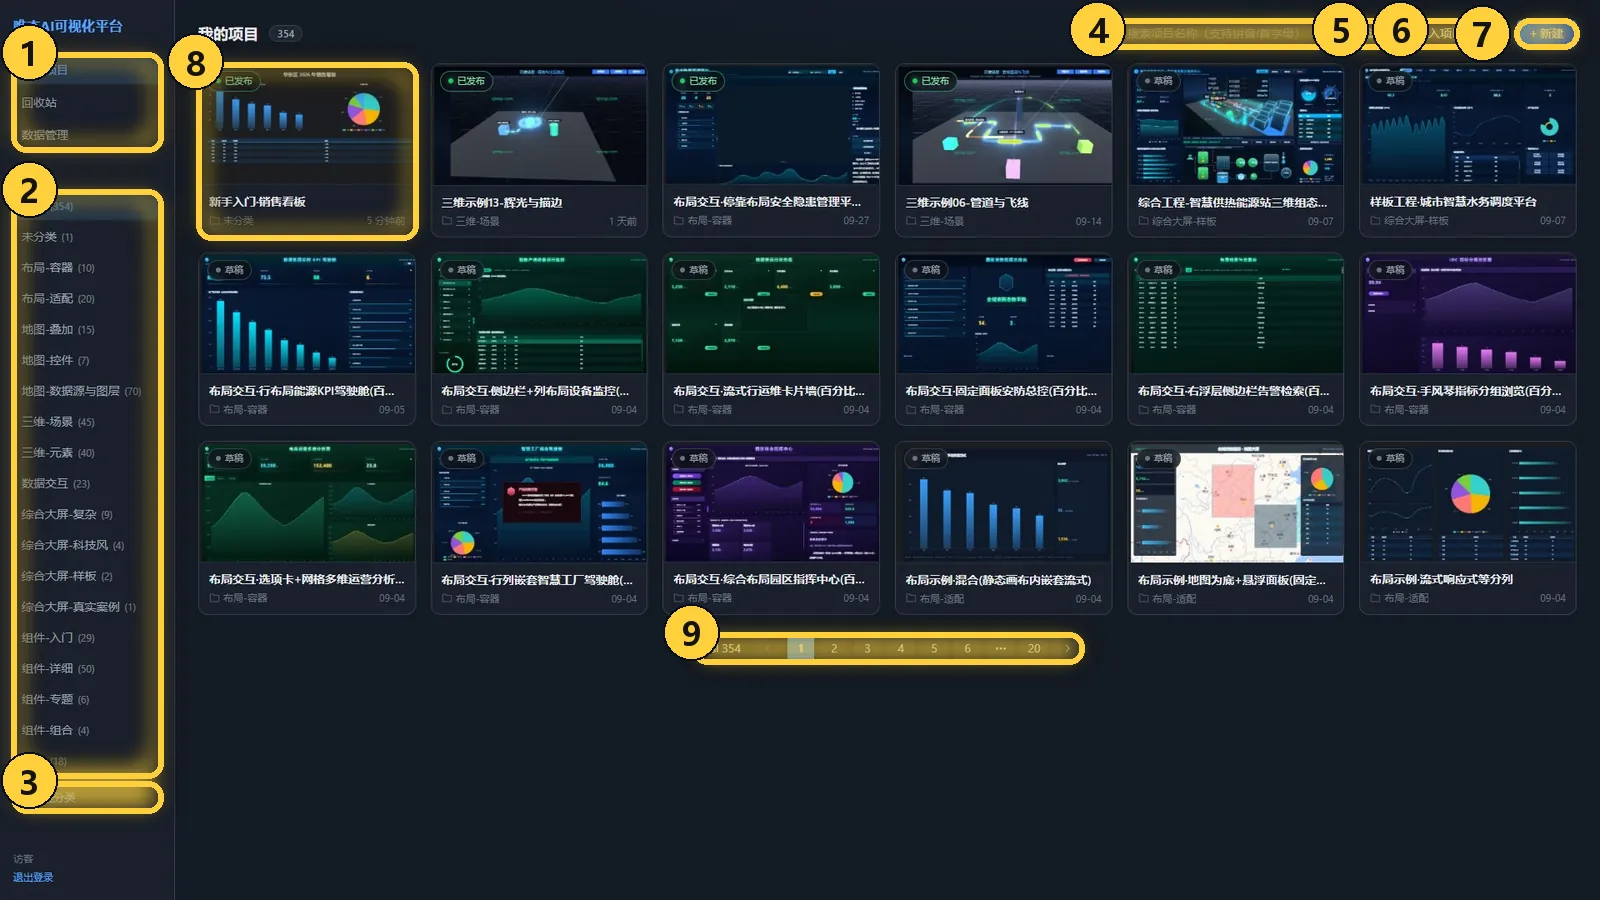
Task: Jump ahead pages with the ellipsis button
Action: pyautogui.click(x=1000, y=649)
